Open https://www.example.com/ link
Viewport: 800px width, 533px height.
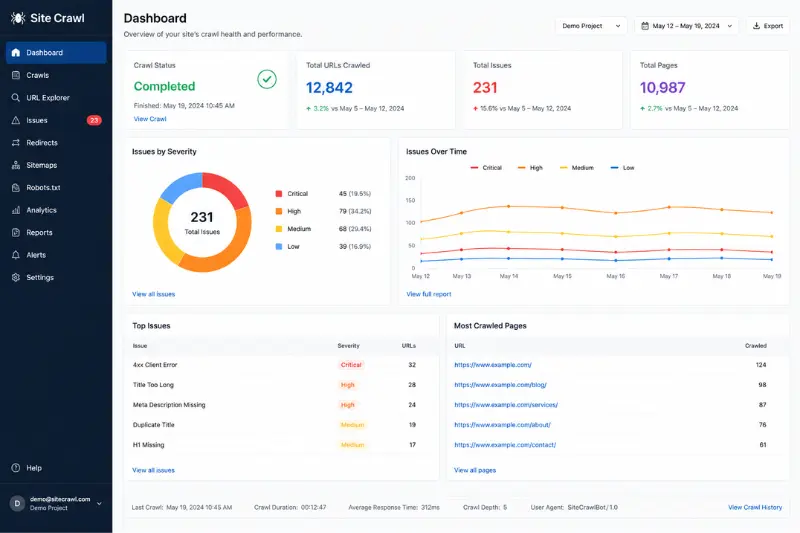tap(493, 365)
